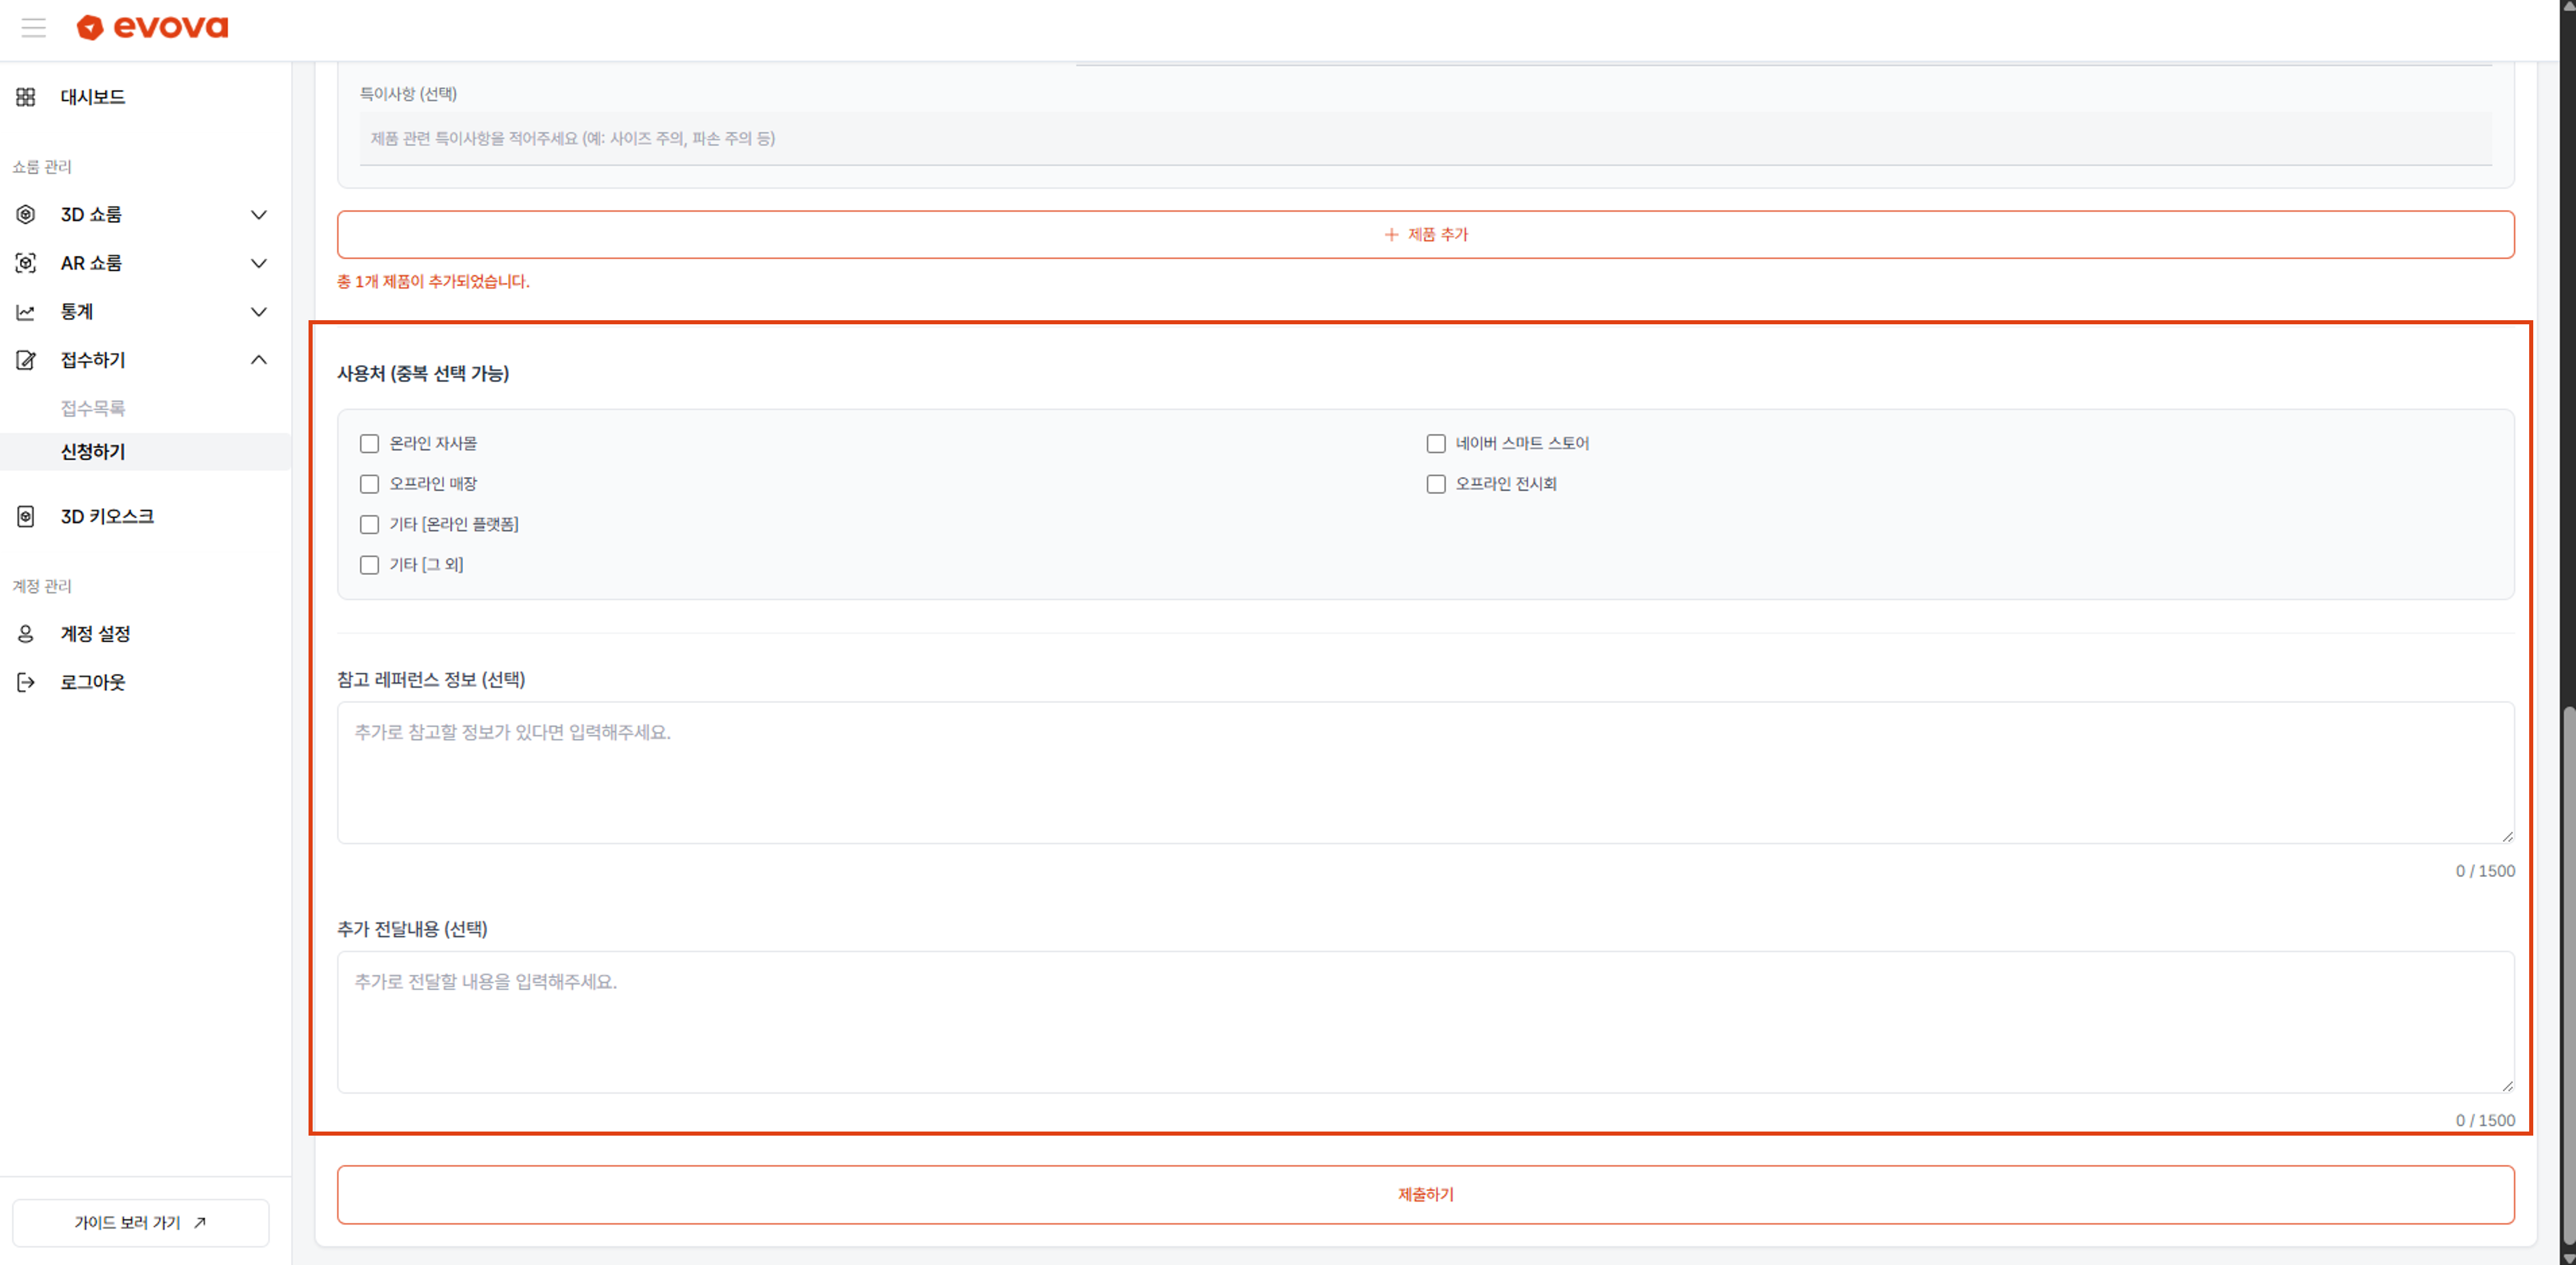Expand the 3D 쇼룸 chevron
The image size is (2576, 1265).
pos(258,214)
